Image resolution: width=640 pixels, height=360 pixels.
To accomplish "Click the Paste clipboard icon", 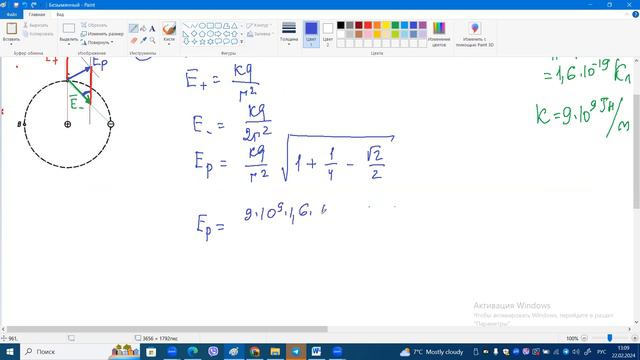I will 11,29.
